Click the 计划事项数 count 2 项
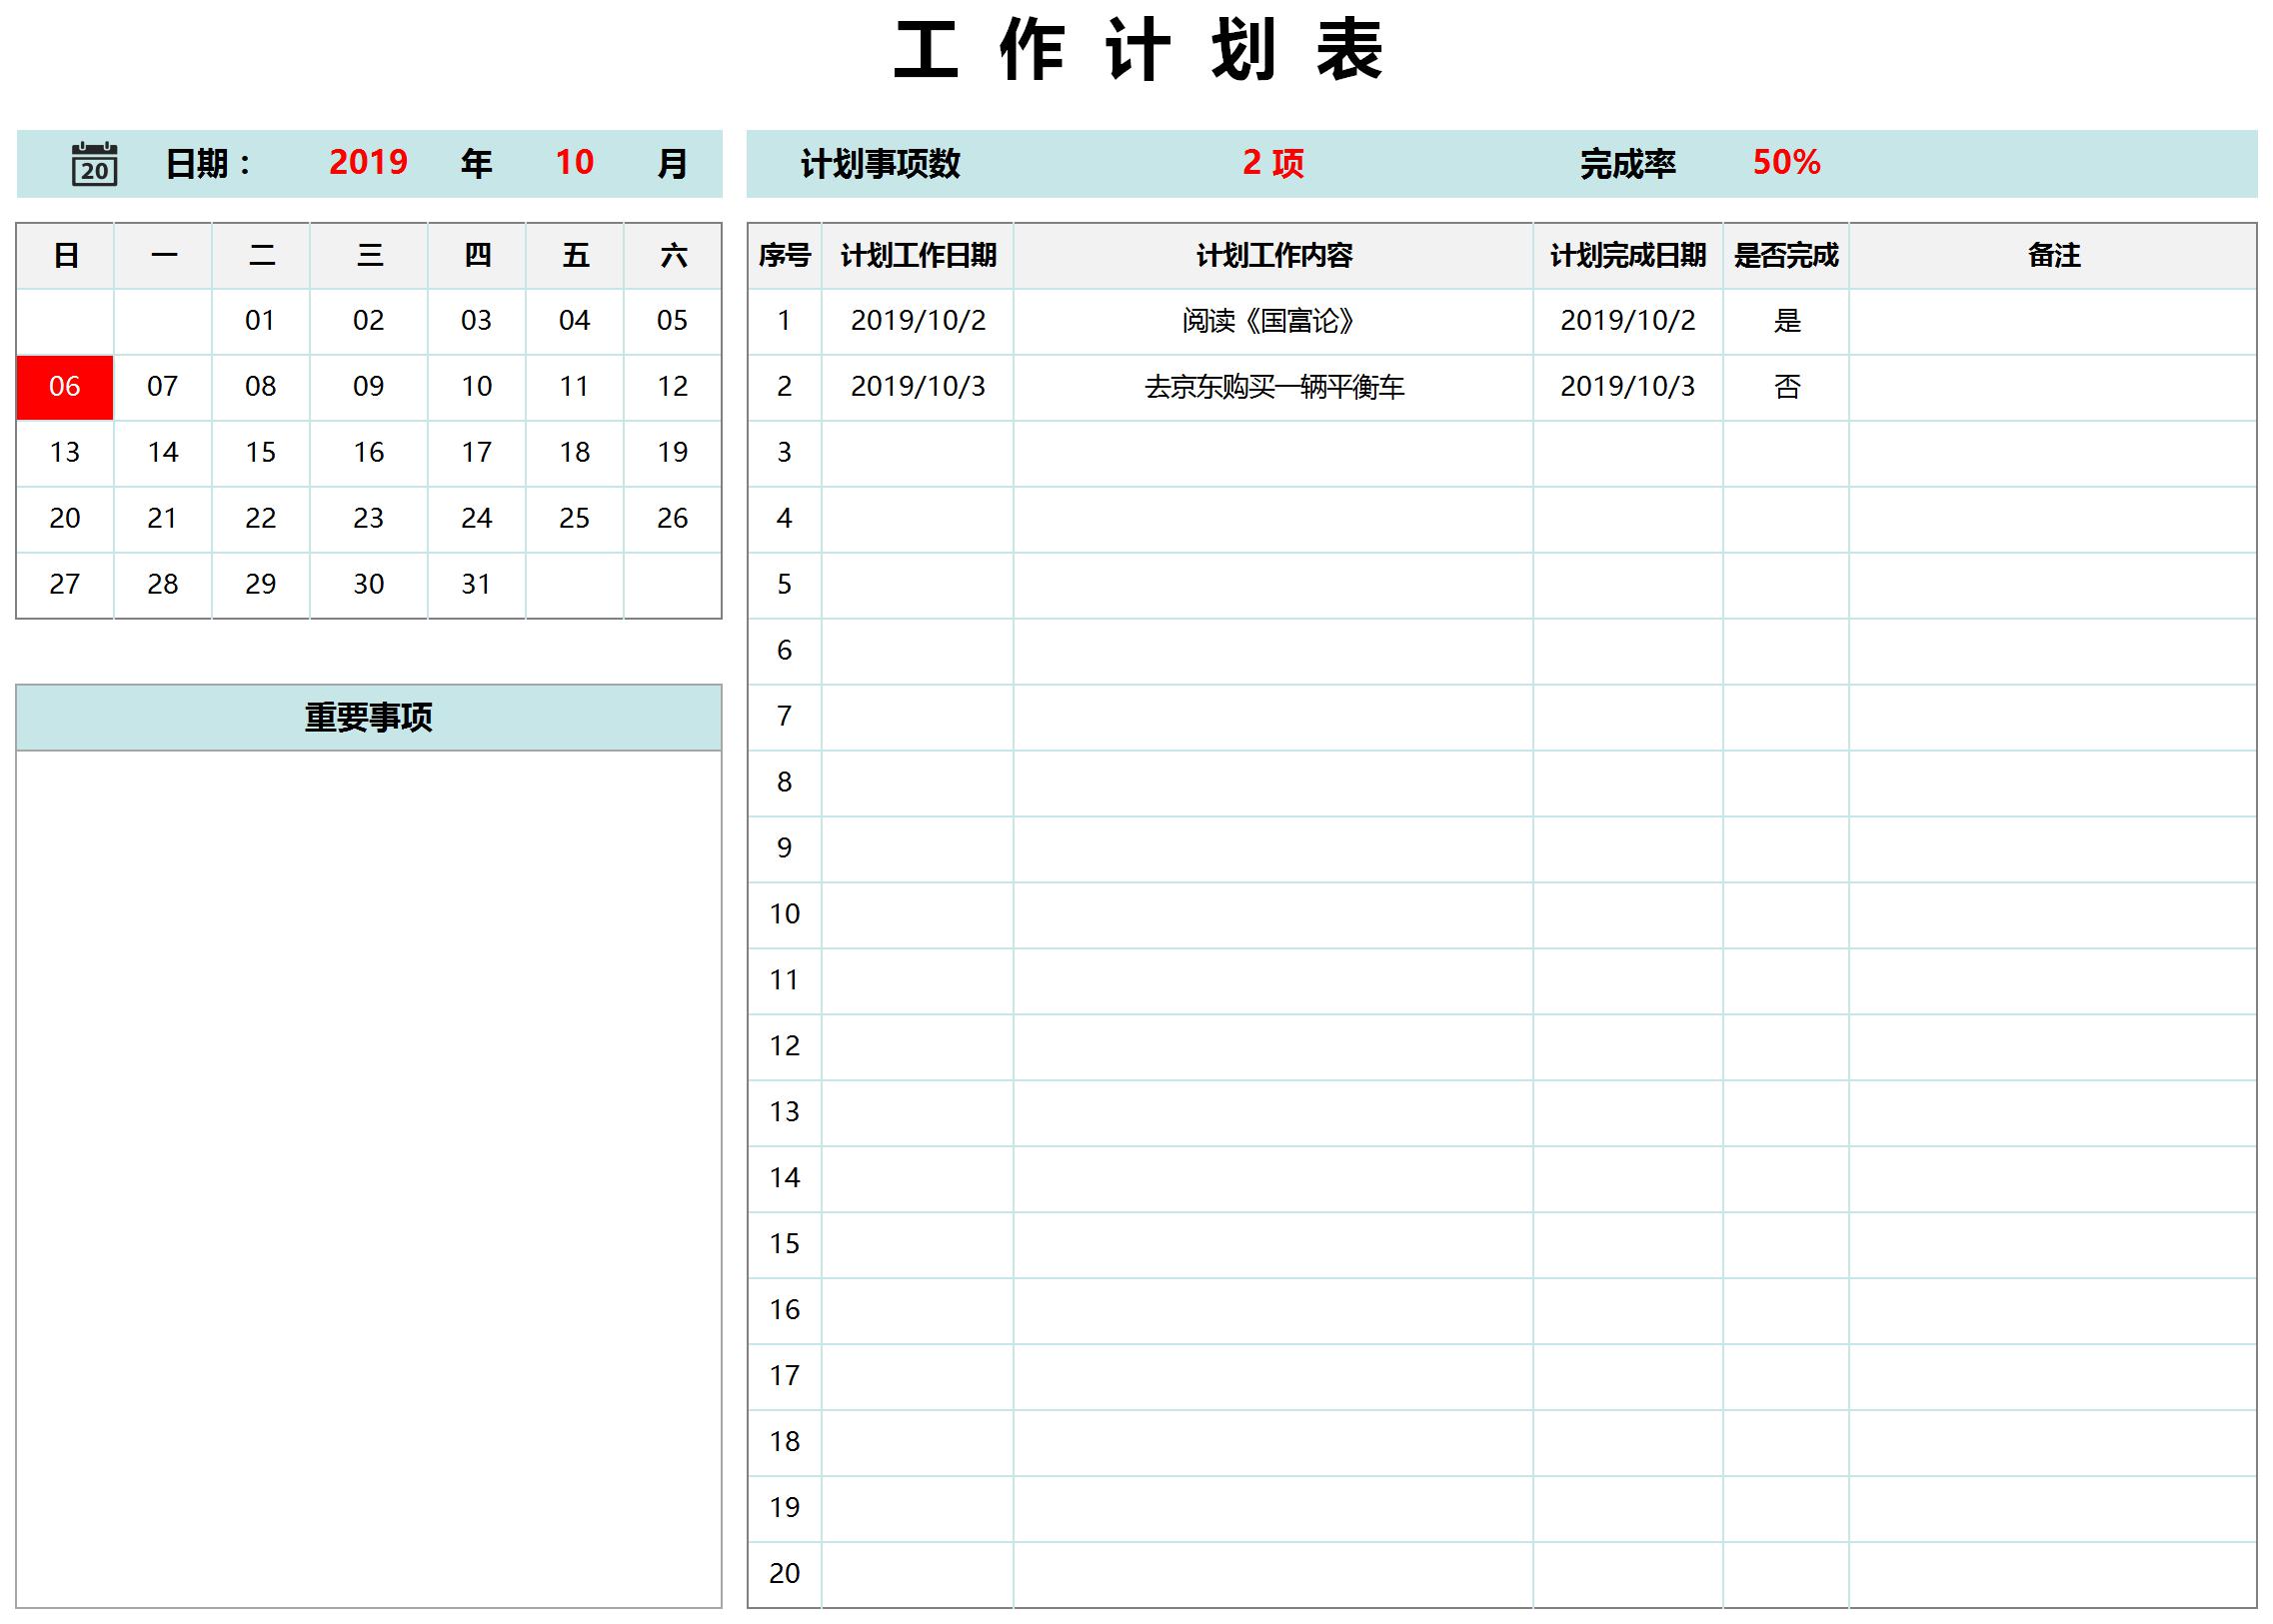This screenshot has height=1624, width=2273. (x=1272, y=163)
